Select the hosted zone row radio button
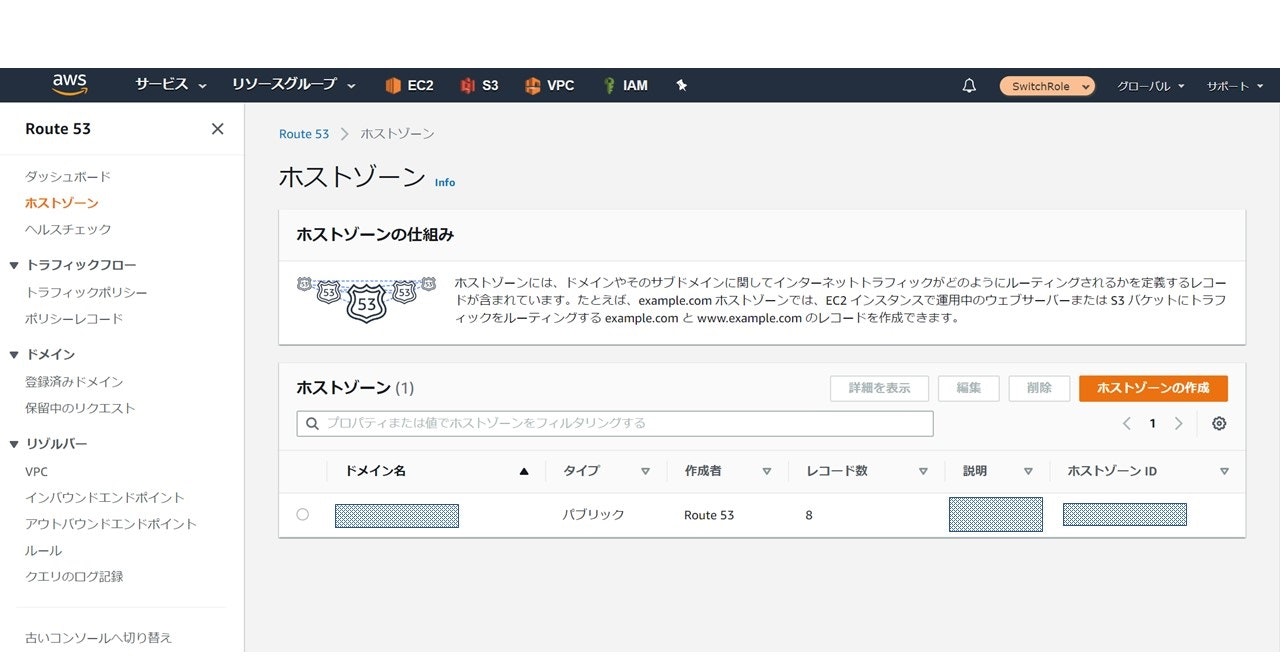This screenshot has height=663, width=1287. (302, 515)
